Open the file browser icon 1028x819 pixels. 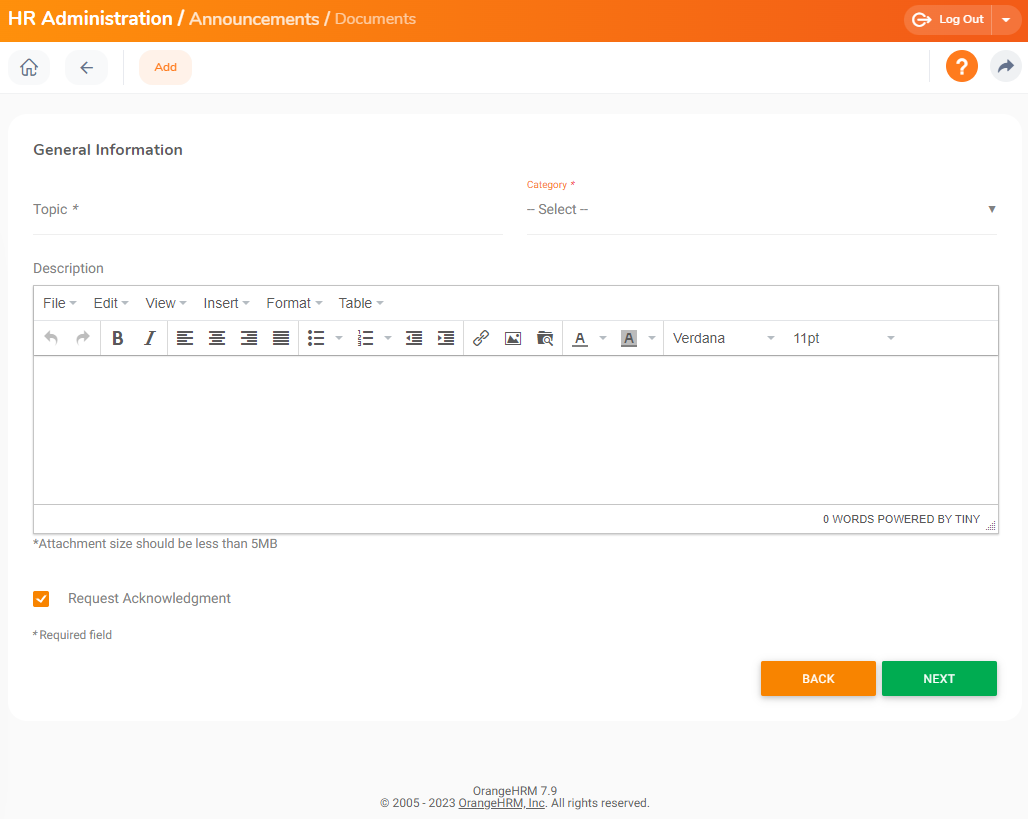pos(545,338)
